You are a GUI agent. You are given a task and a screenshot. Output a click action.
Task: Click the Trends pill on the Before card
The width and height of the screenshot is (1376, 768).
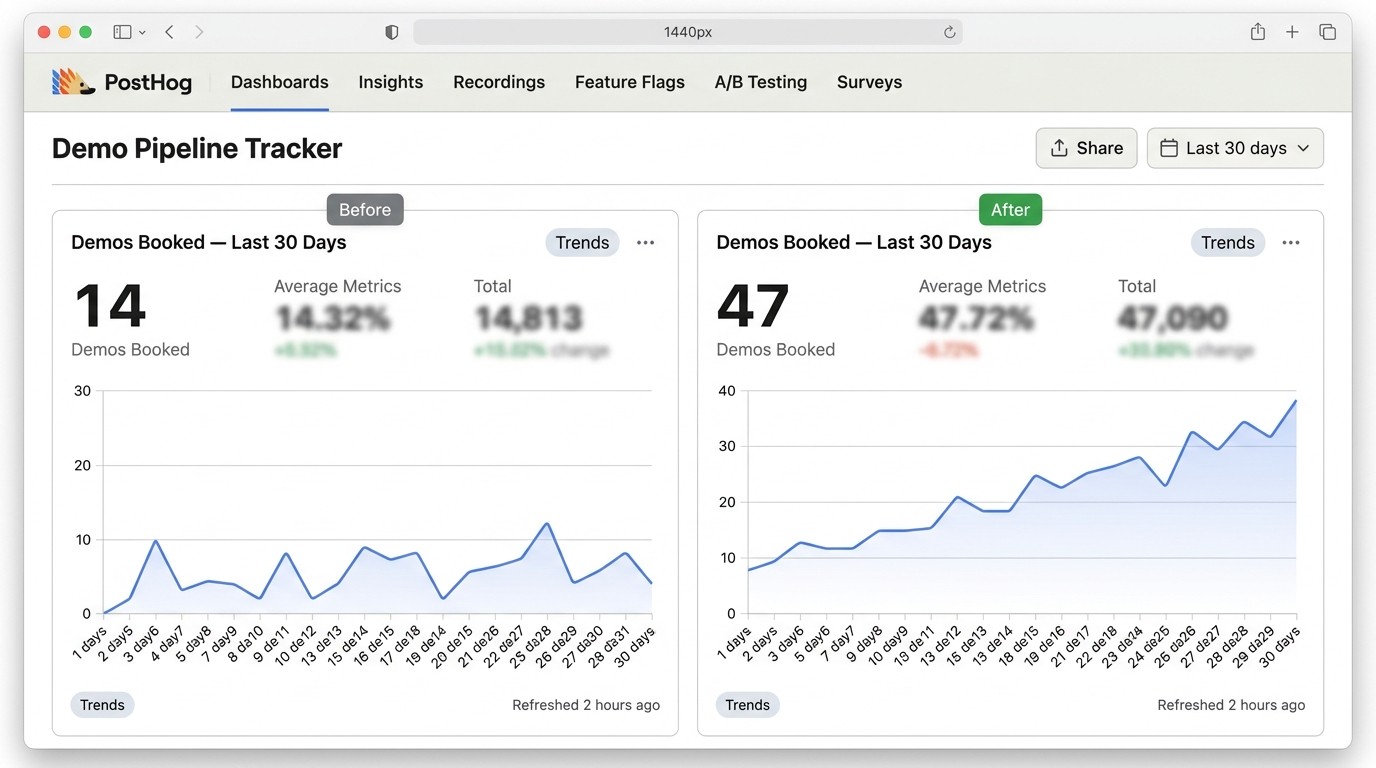coord(583,242)
